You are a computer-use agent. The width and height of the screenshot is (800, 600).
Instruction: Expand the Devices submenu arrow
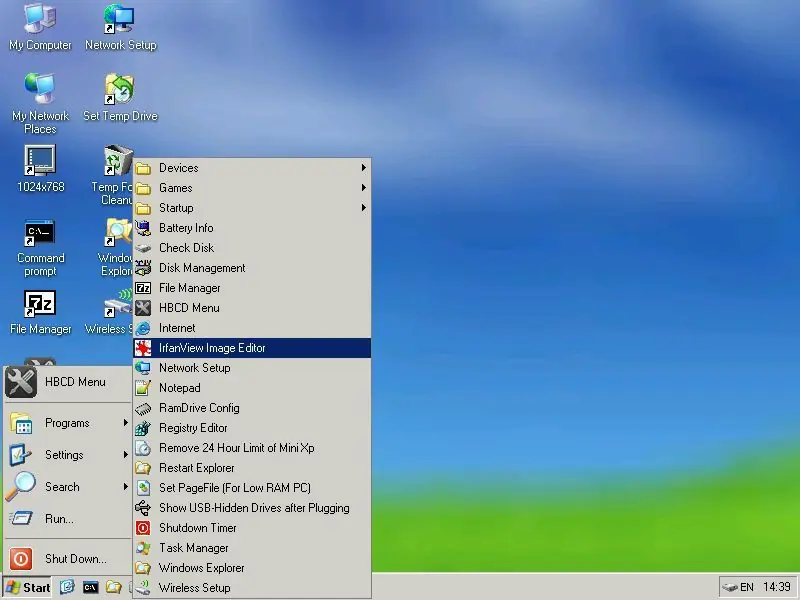click(x=363, y=167)
